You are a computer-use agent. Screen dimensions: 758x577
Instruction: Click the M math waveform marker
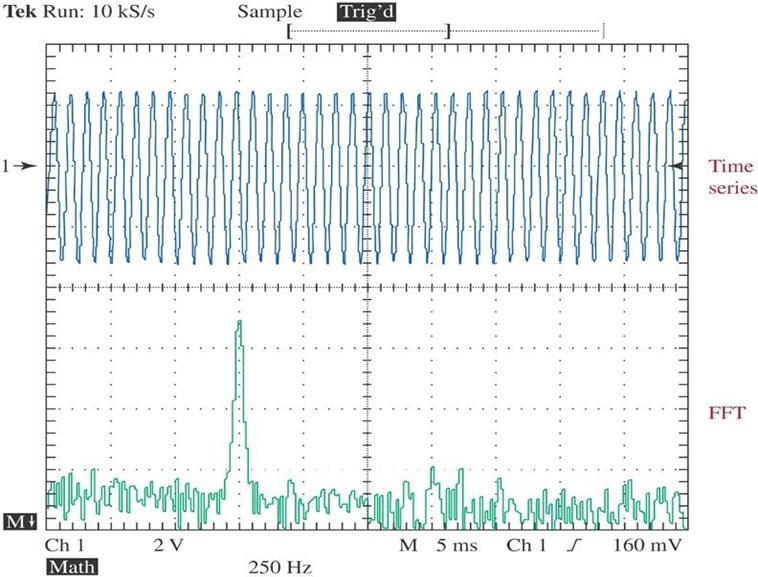pyautogui.click(x=19, y=522)
